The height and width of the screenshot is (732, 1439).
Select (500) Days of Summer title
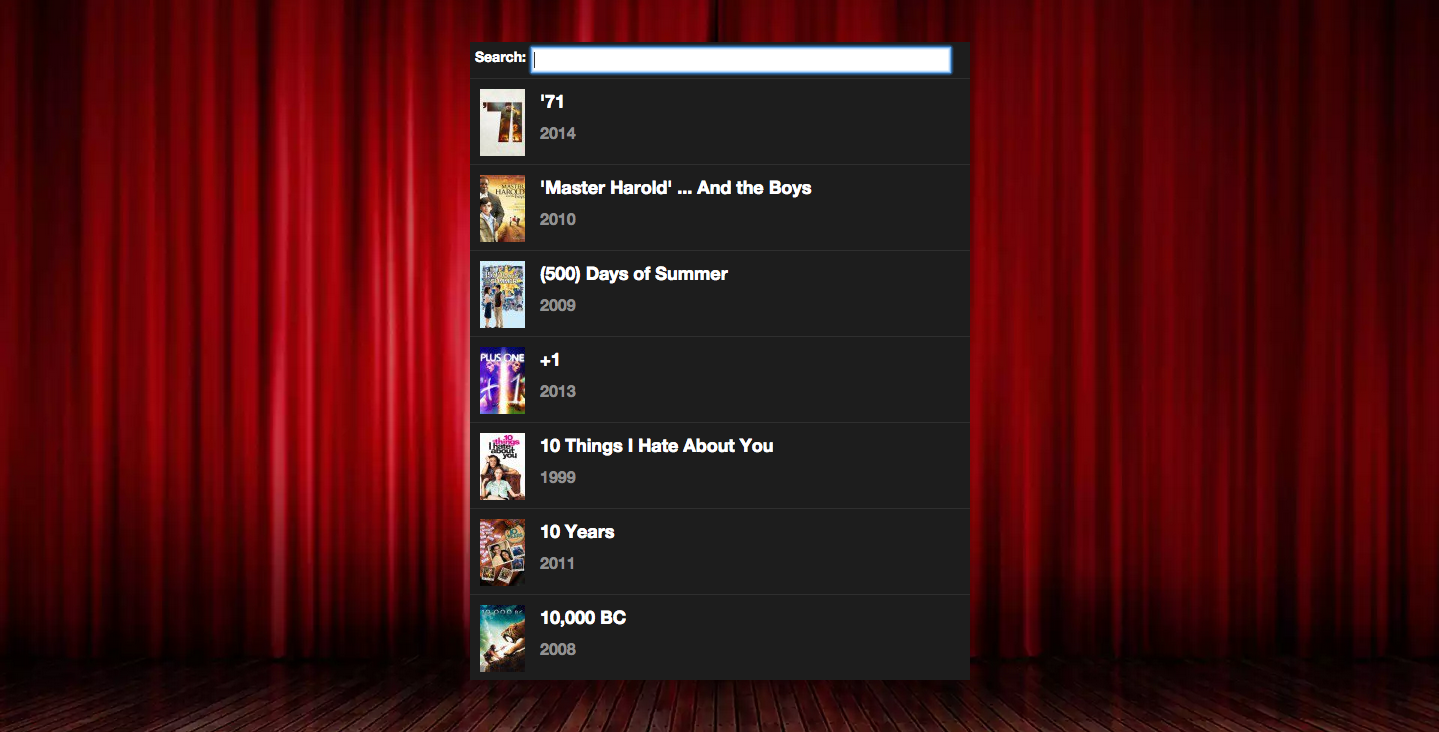(633, 273)
